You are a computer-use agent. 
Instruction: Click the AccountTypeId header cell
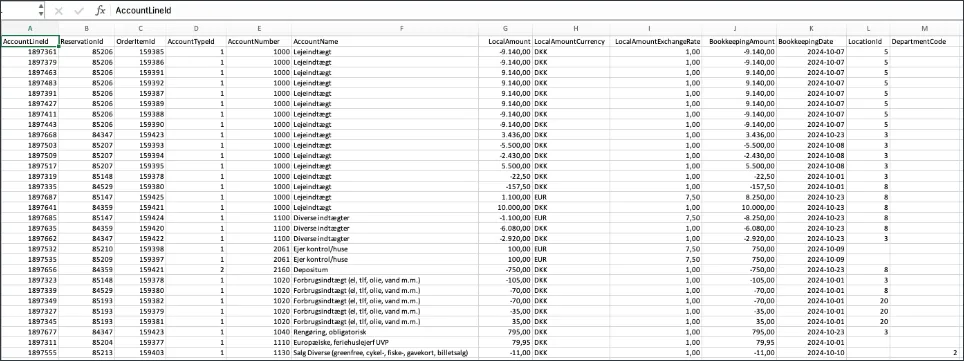(196, 41)
